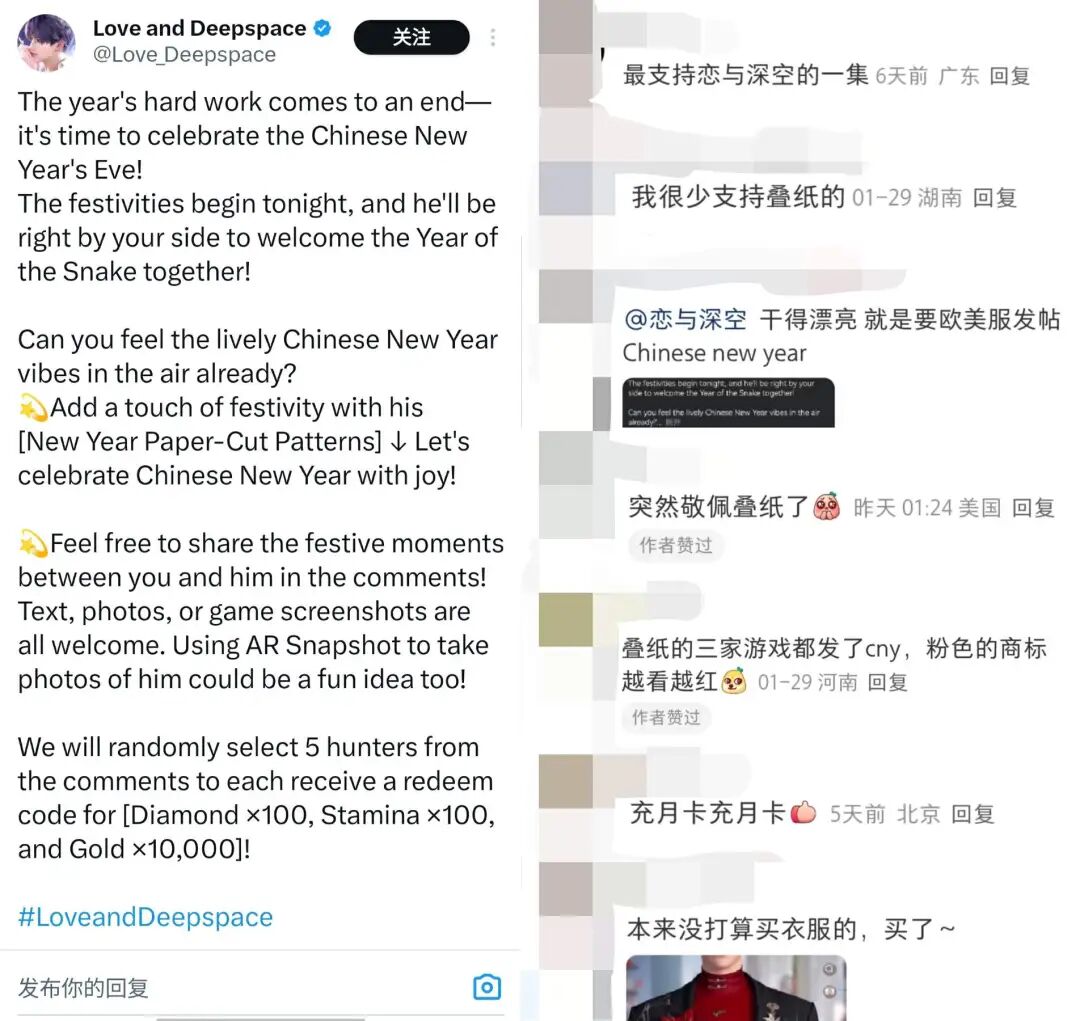Click the blue verified badge next to Love and Deepspace

tap(322, 28)
